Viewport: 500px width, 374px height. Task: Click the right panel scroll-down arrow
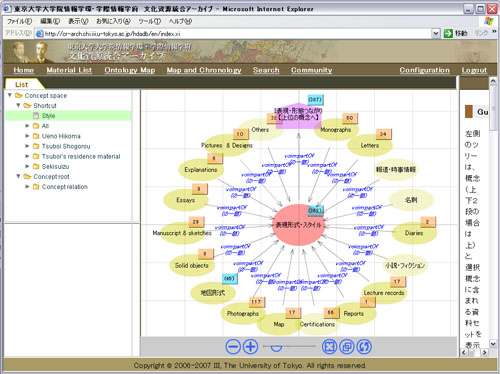click(x=493, y=343)
